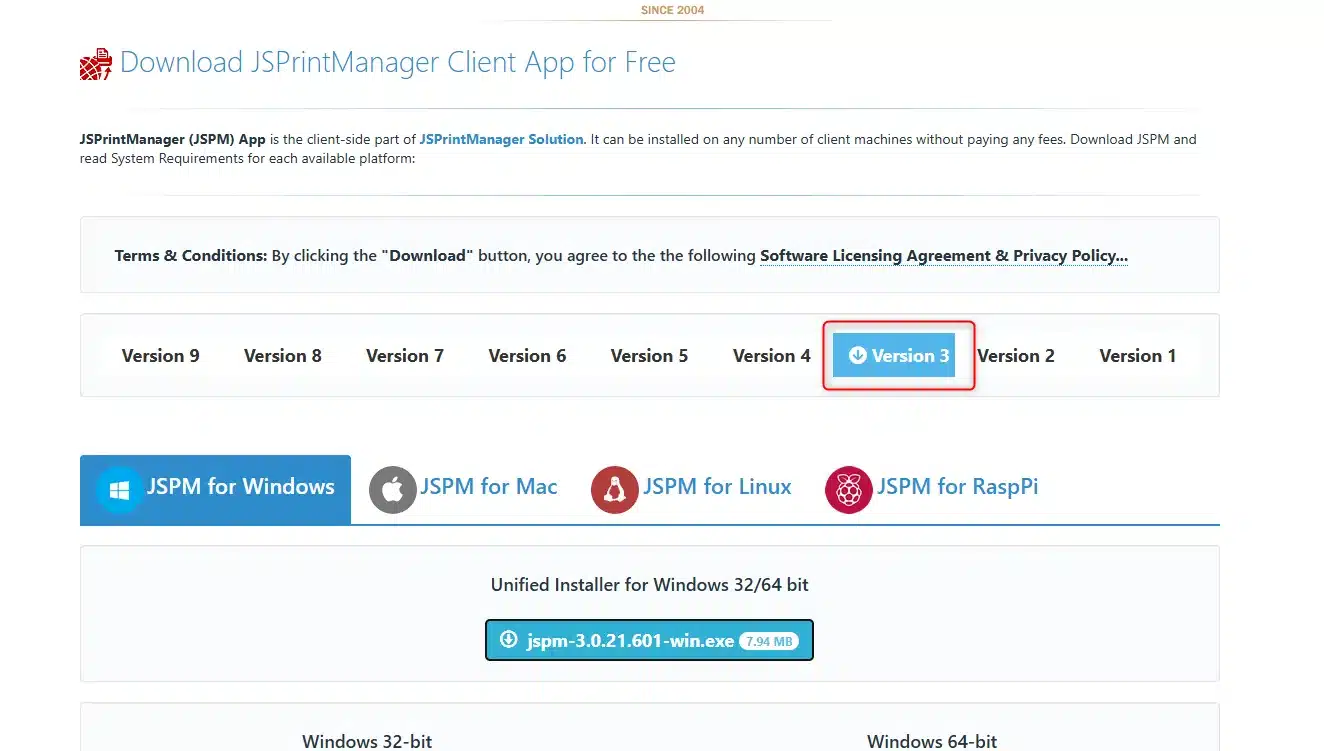The image size is (1324, 751).
Task: Click the 'SINCE 2004' text
Action: point(672,10)
